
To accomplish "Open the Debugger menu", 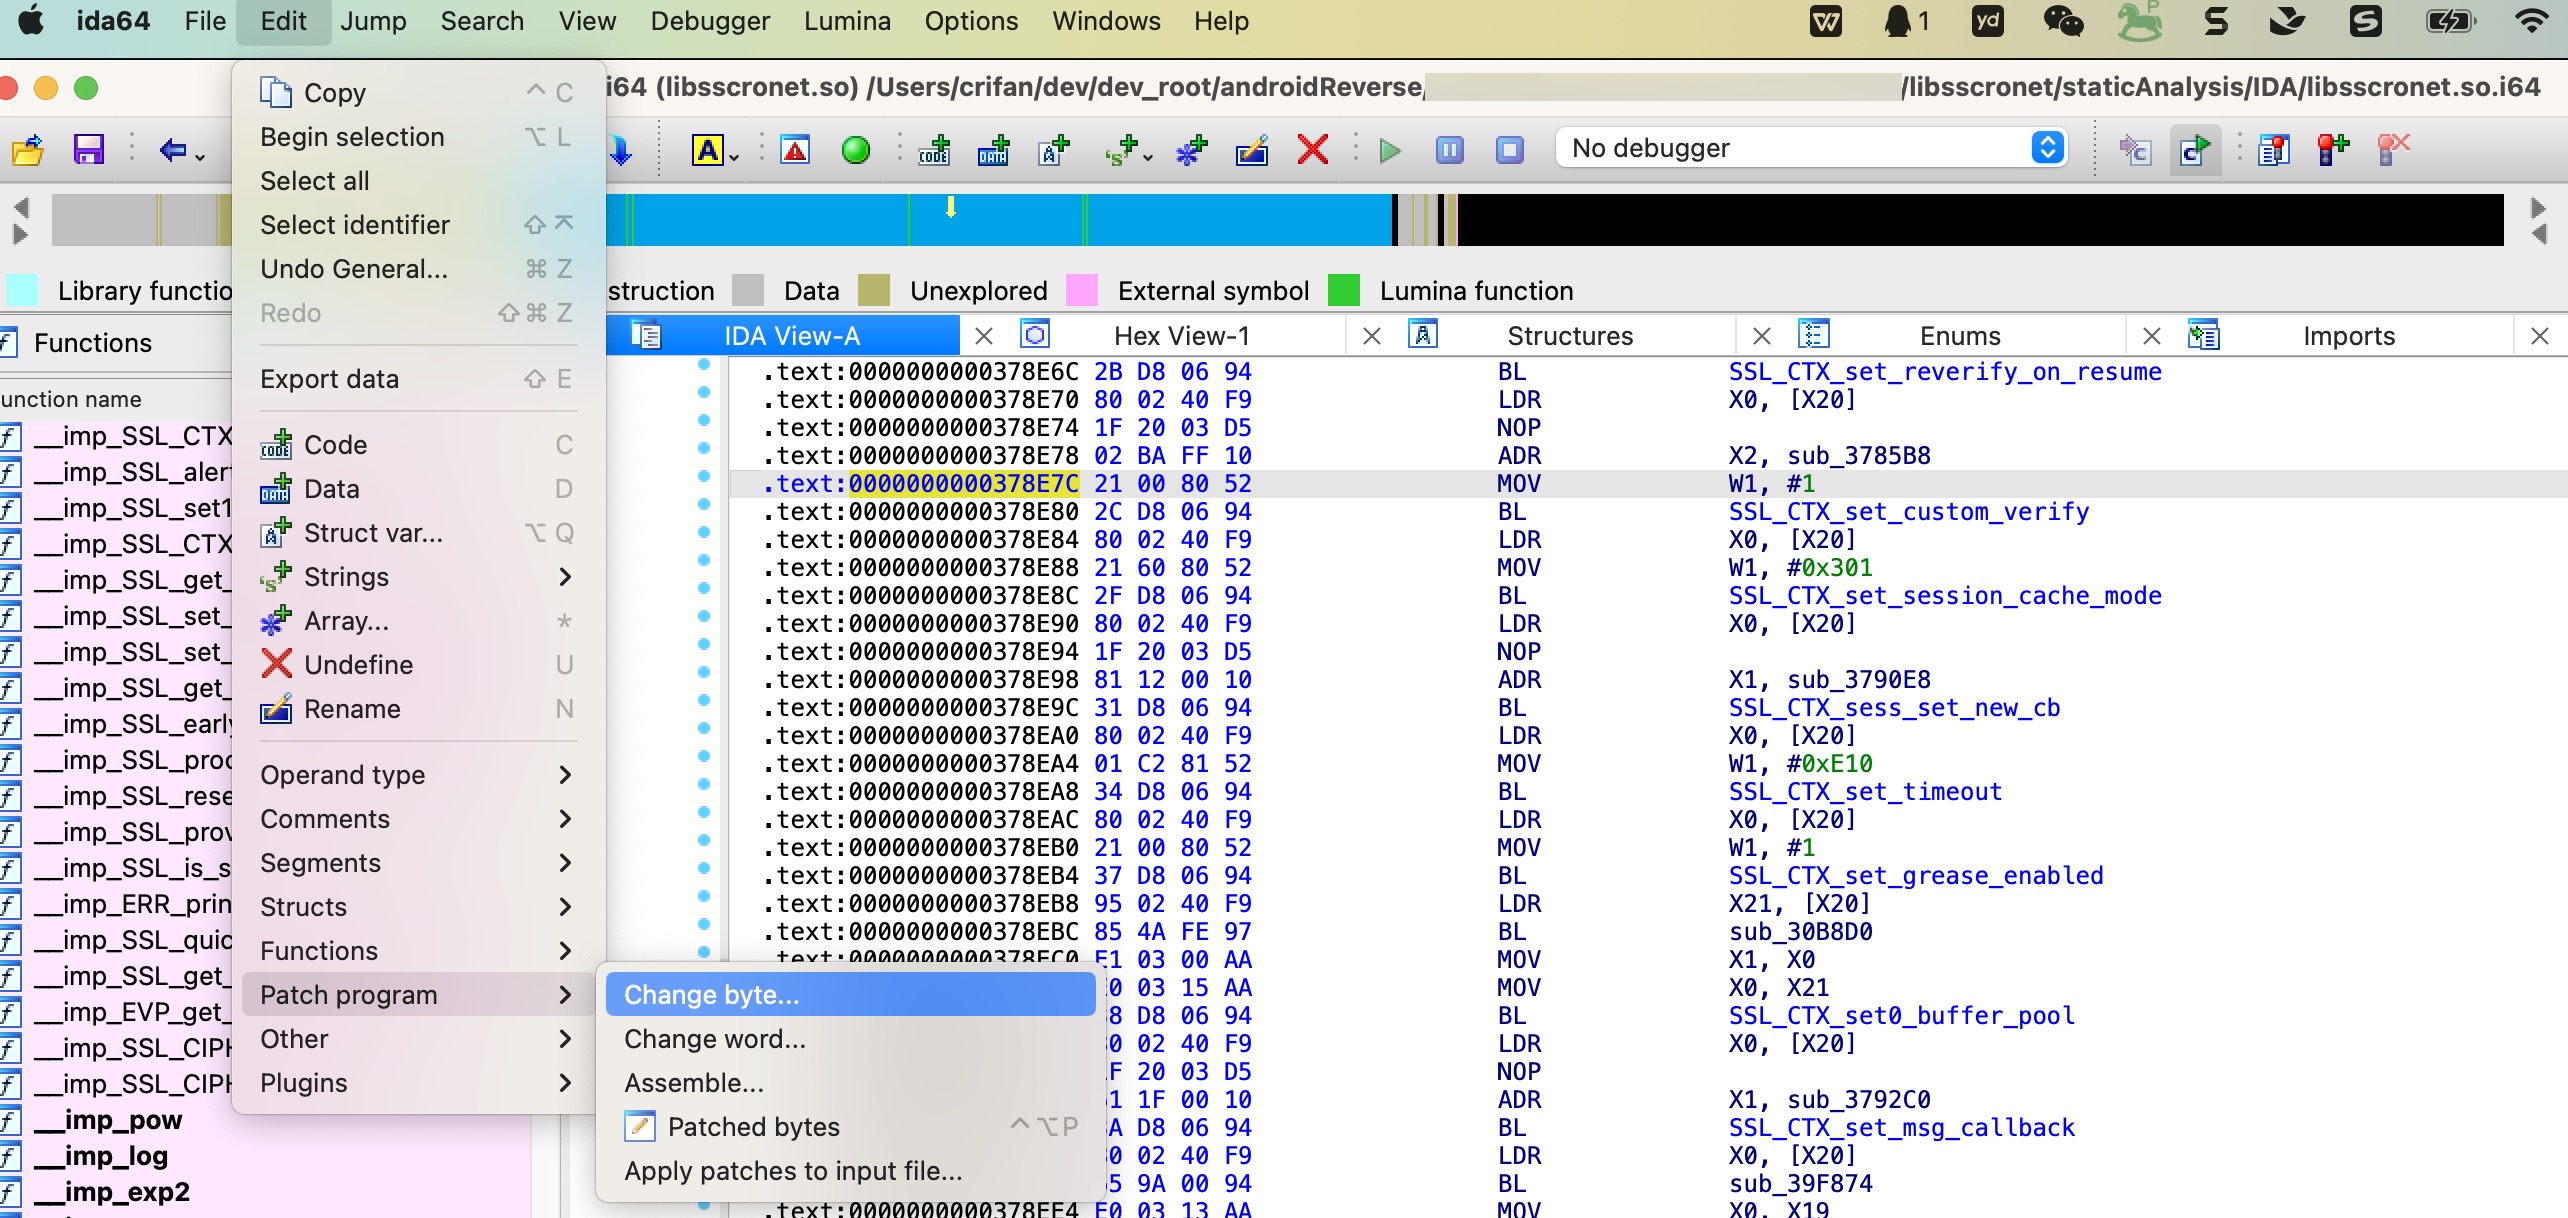I will coord(710,21).
